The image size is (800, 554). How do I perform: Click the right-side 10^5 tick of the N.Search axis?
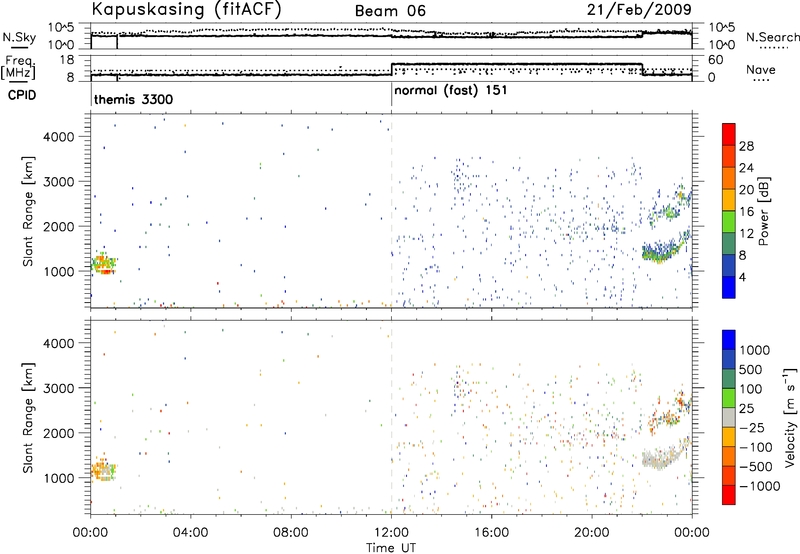tap(721, 27)
